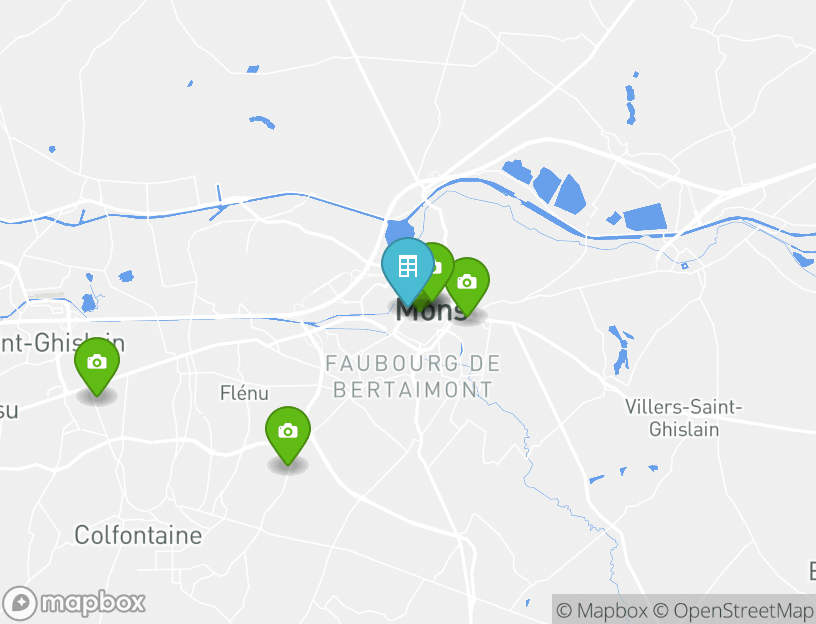The width and height of the screenshot is (816, 624).
Task: Click the Mapbox logo
Action: point(73,603)
